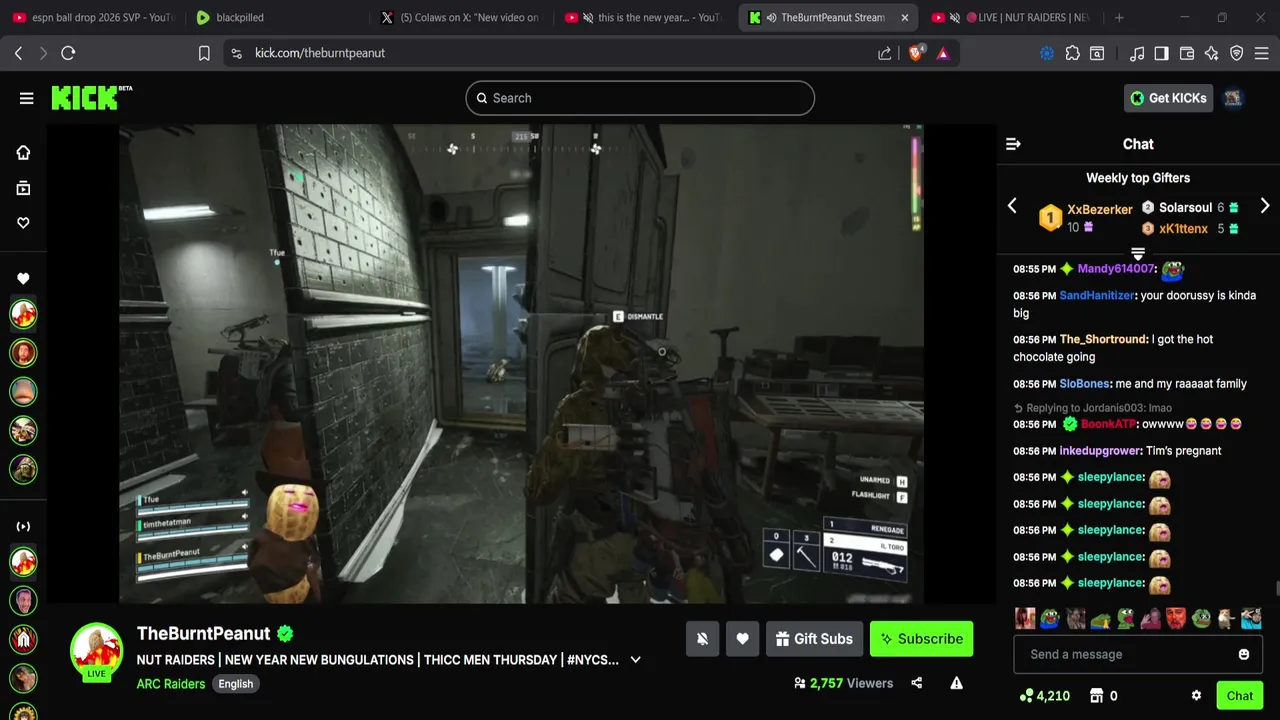Viewport: 1280px width, 720px height.
Task: Unfollow channel with heart button
Action: click(742, 639)
